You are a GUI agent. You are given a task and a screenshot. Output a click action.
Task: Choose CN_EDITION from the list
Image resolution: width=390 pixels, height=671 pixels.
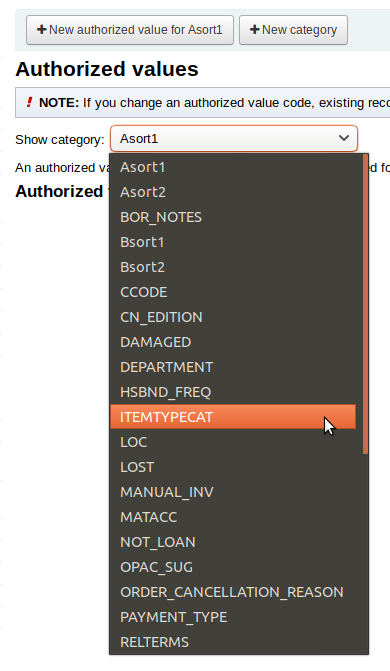[233, 317]
